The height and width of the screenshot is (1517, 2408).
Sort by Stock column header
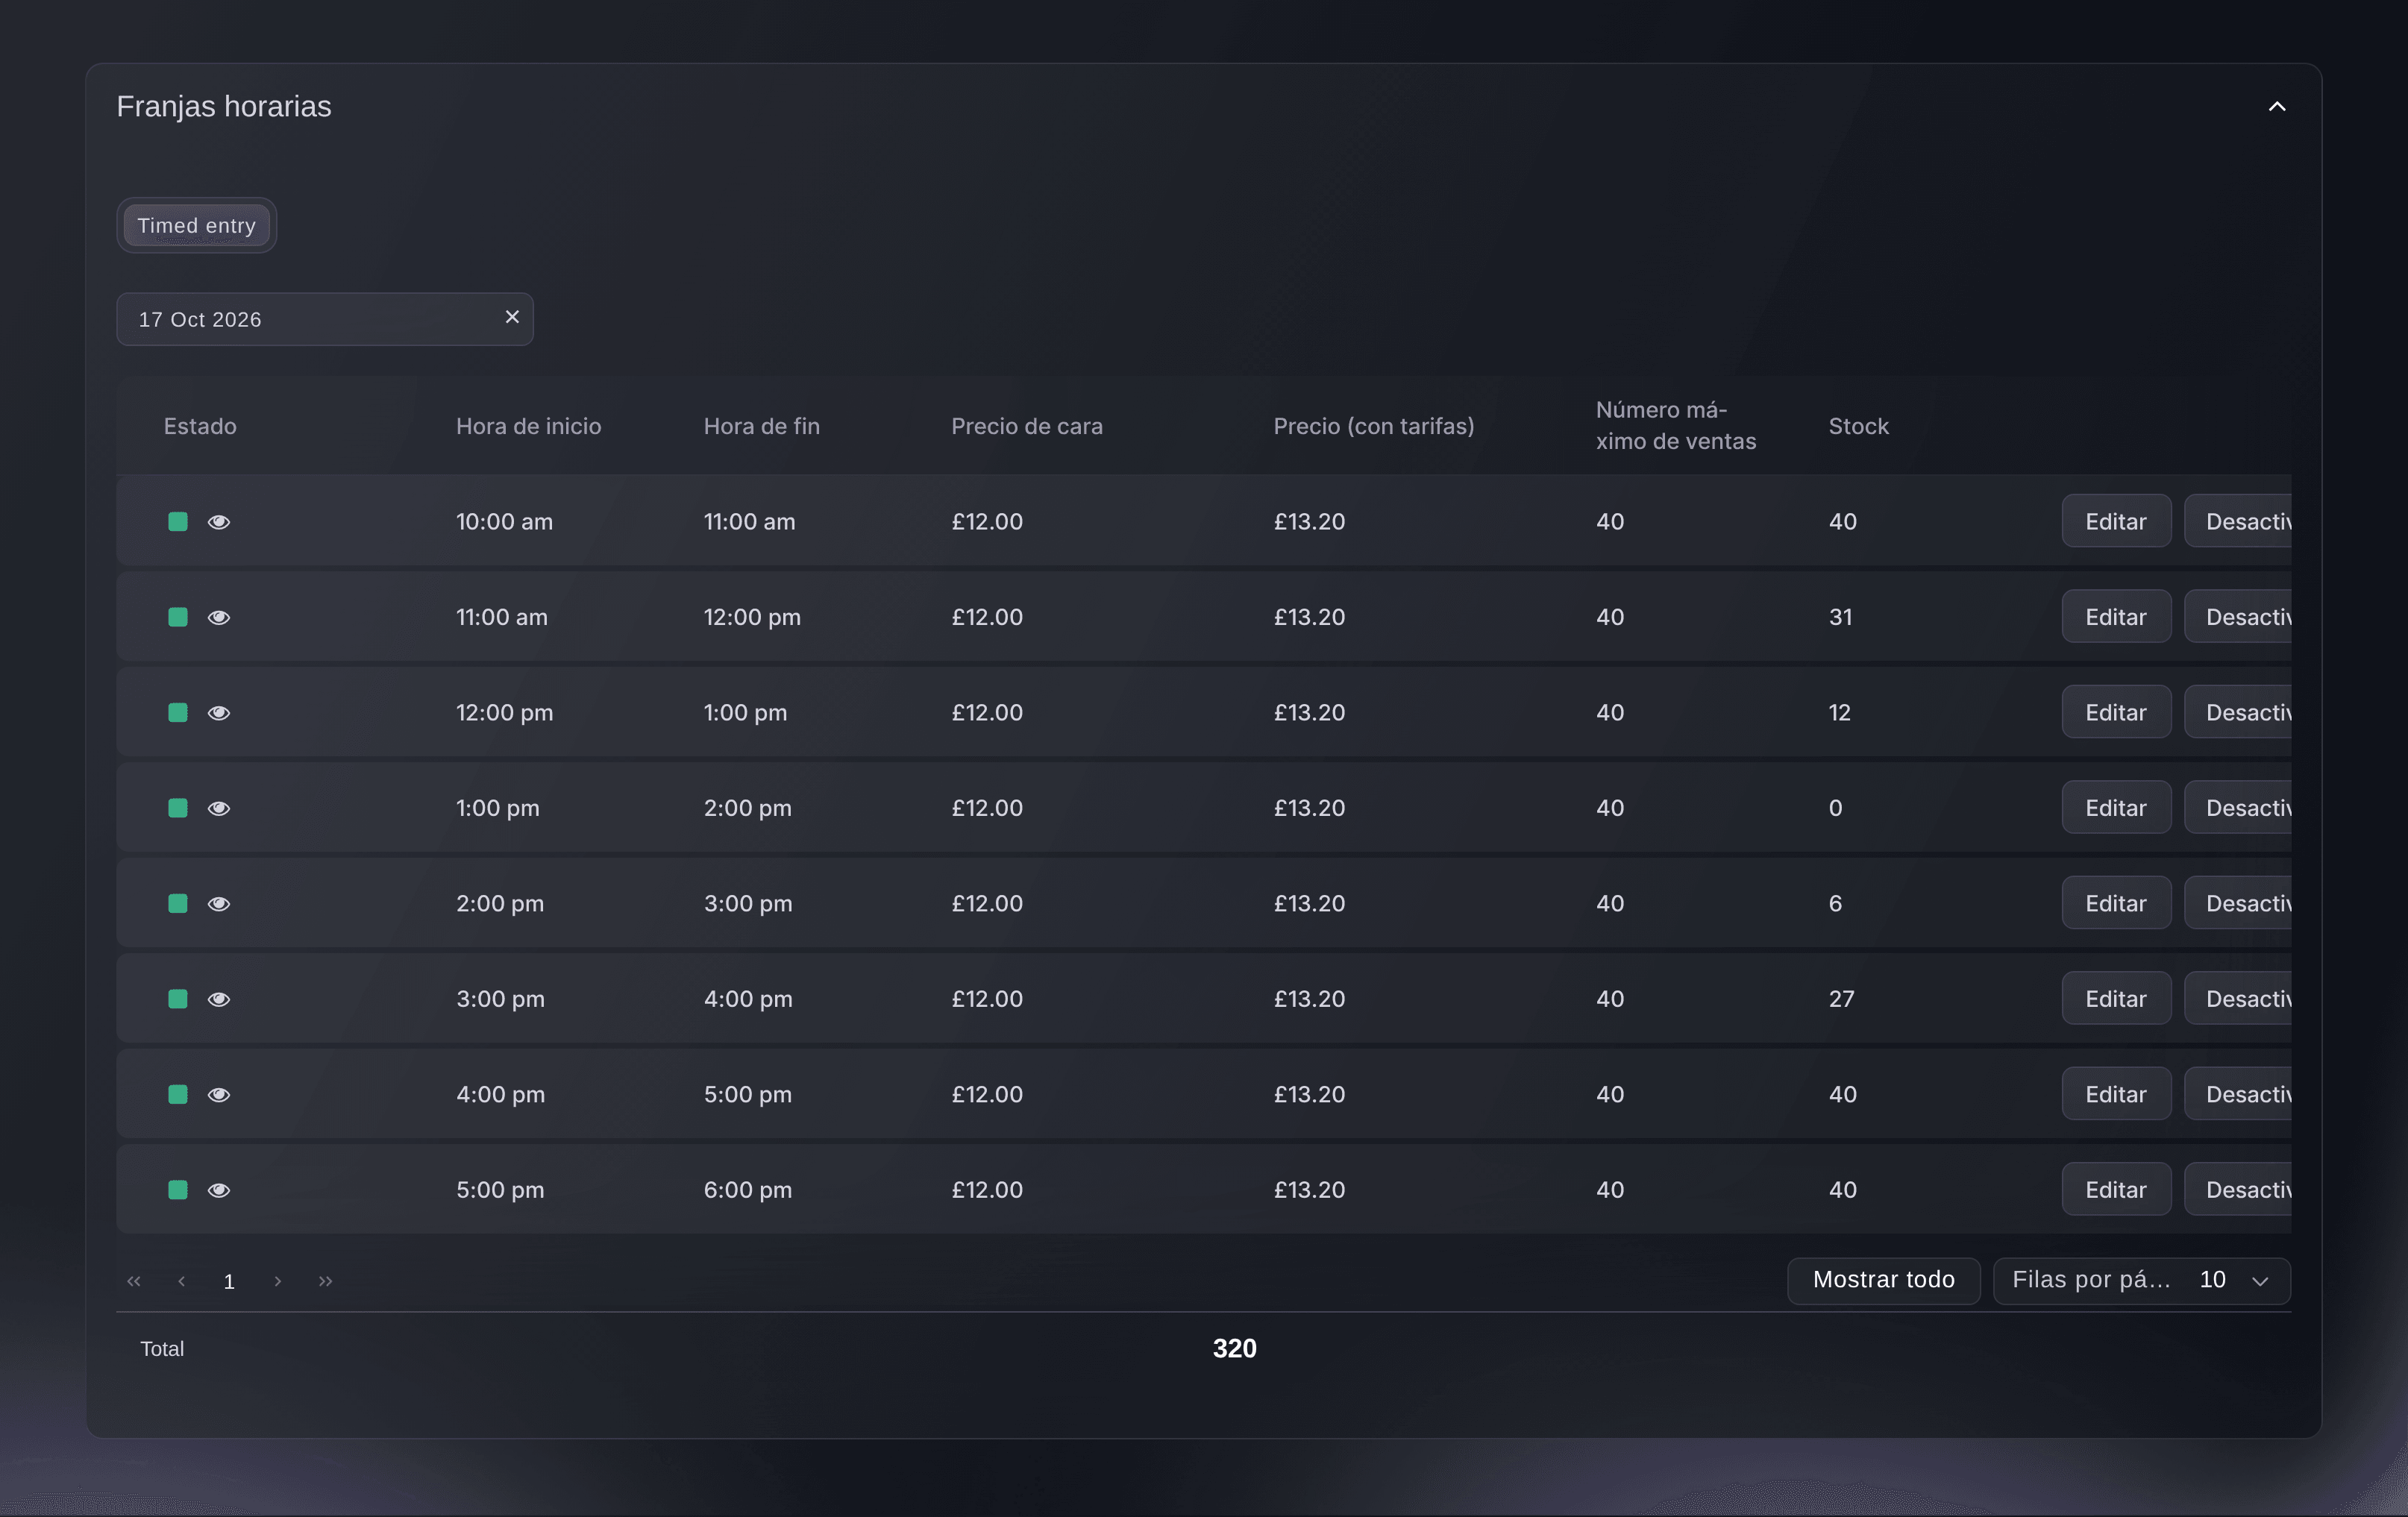[x=1858, y=426]
